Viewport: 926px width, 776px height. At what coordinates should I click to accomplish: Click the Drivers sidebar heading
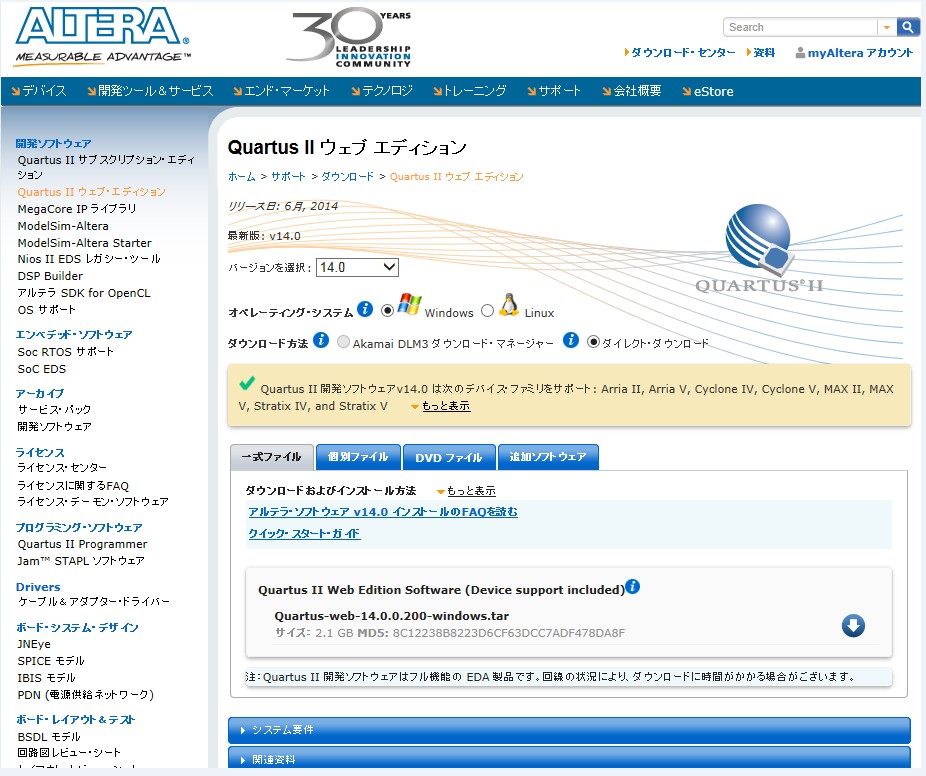(38, 587)
